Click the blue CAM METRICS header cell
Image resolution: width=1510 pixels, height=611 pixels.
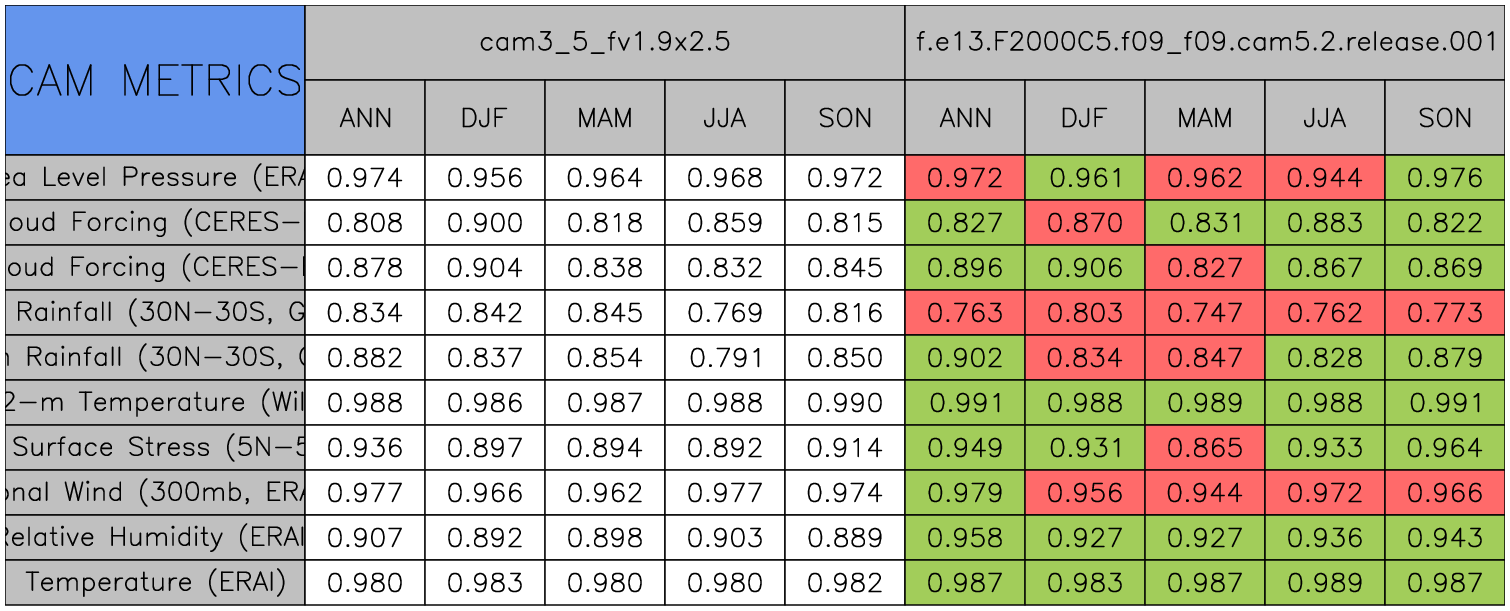(155, 80)
